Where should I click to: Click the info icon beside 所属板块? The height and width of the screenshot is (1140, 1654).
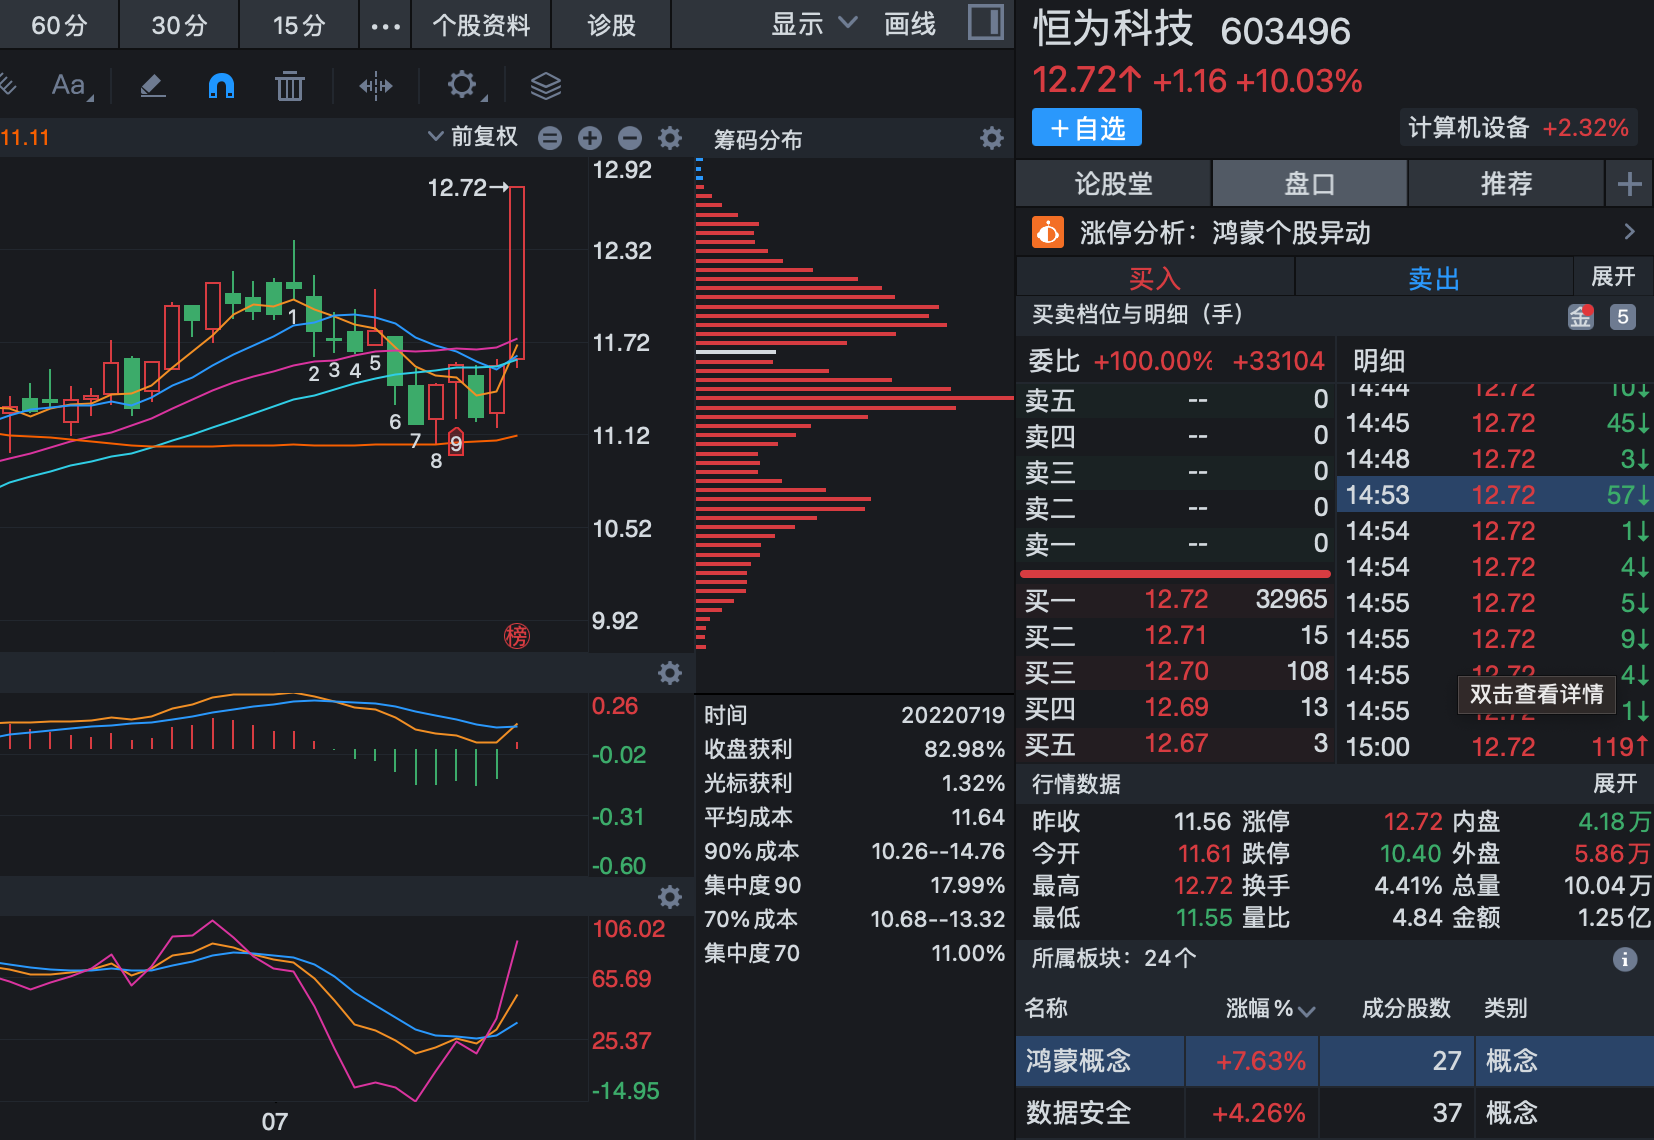[x=1625, y=958]
